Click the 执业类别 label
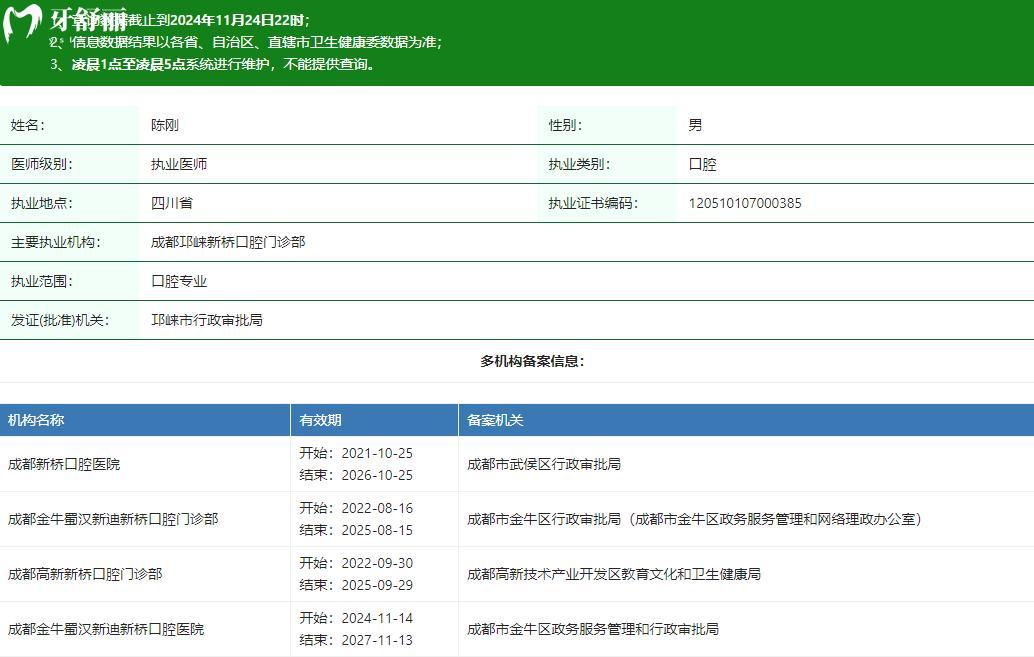1034x657 pixels. [x=579, y=164]
